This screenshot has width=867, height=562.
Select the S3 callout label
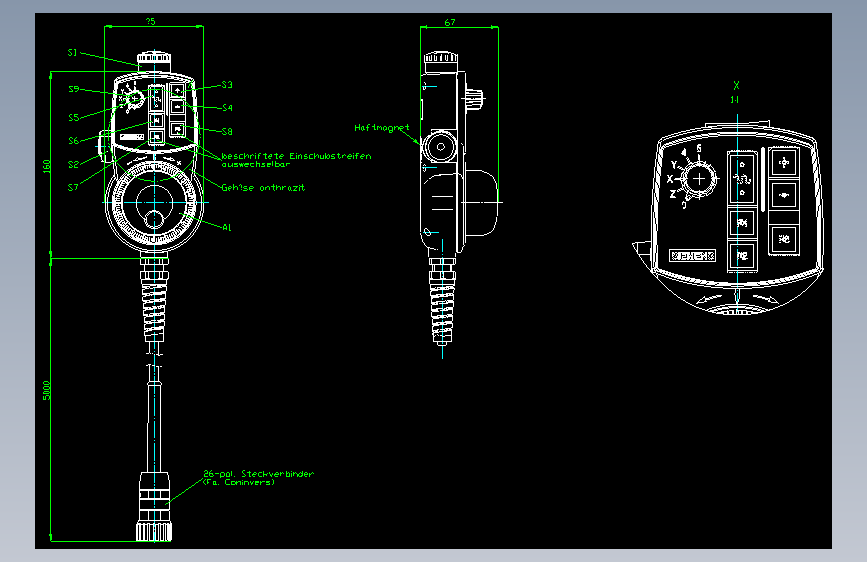227,85
